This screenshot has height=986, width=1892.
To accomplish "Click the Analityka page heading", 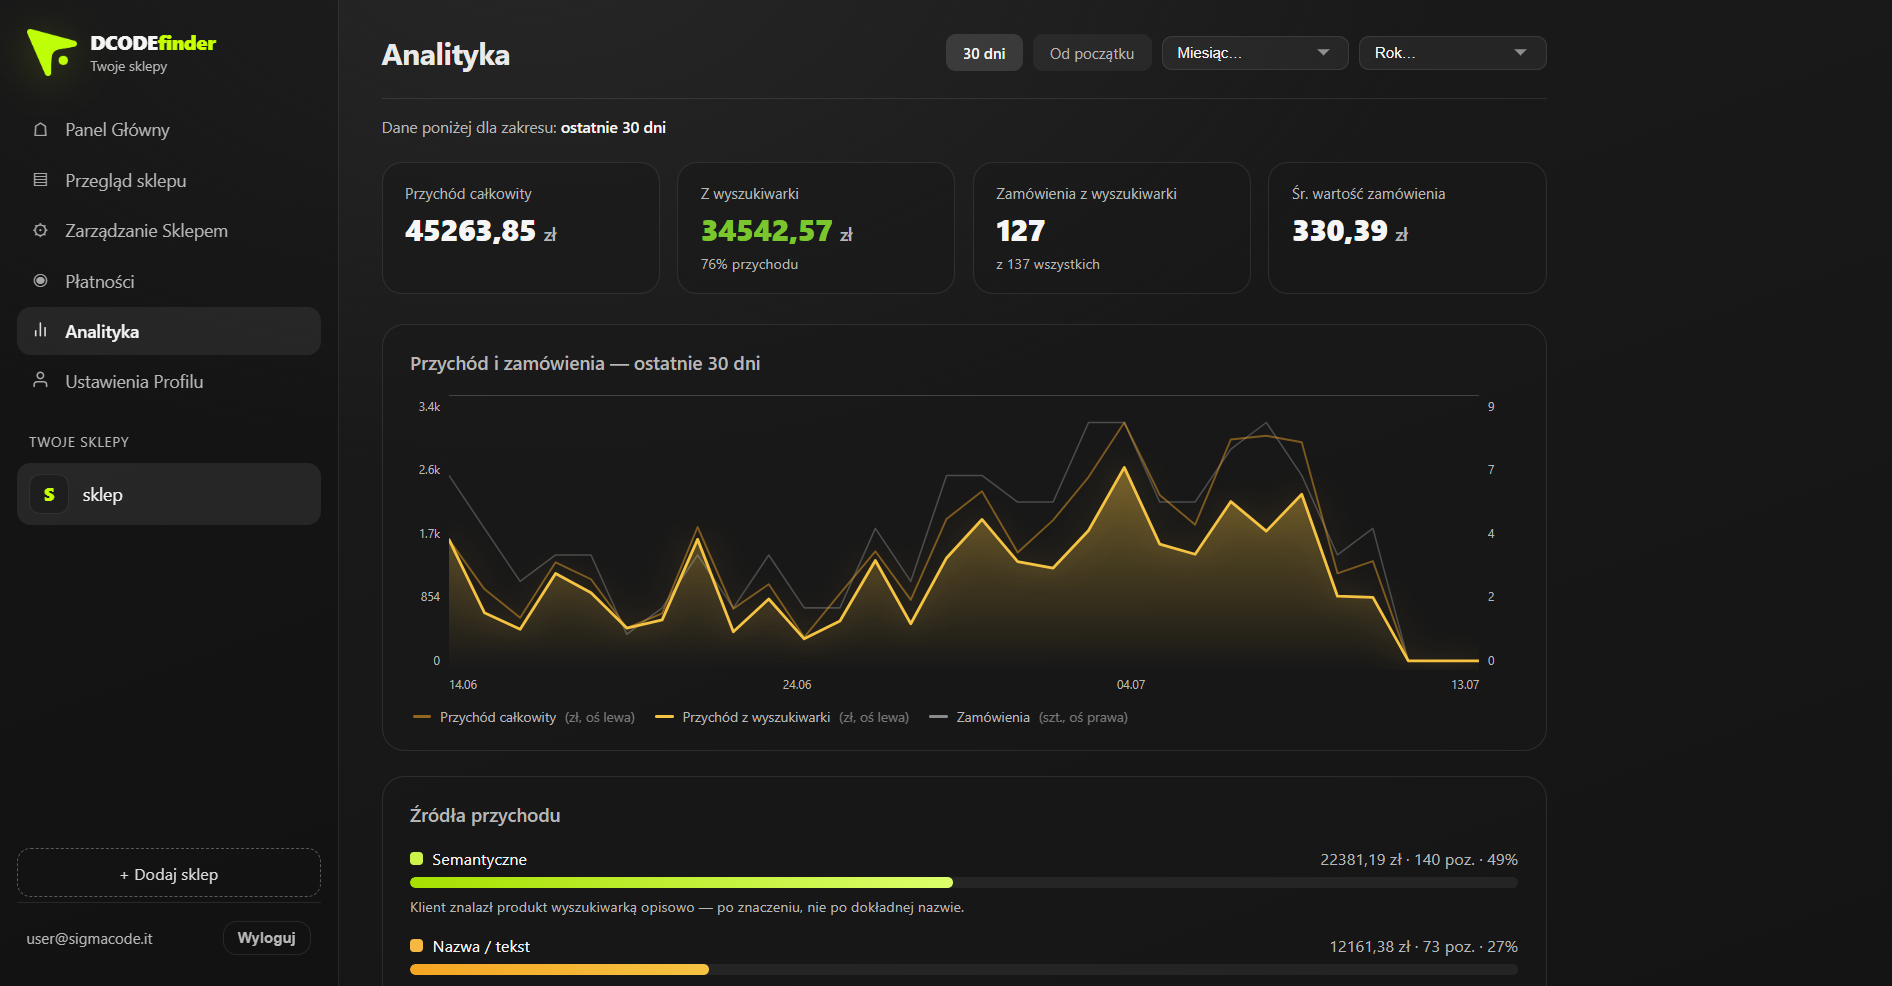I will click(446, 55).
